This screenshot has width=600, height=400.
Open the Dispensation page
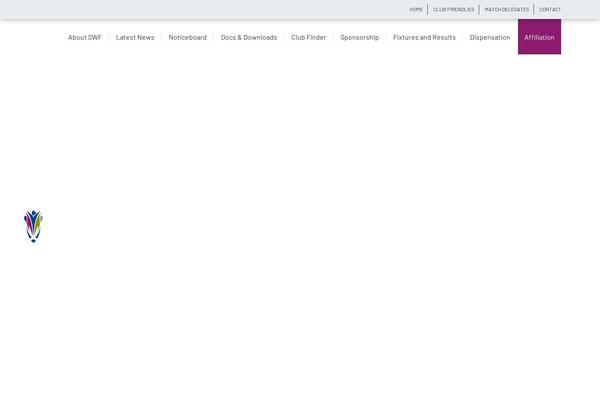(490, 37)
